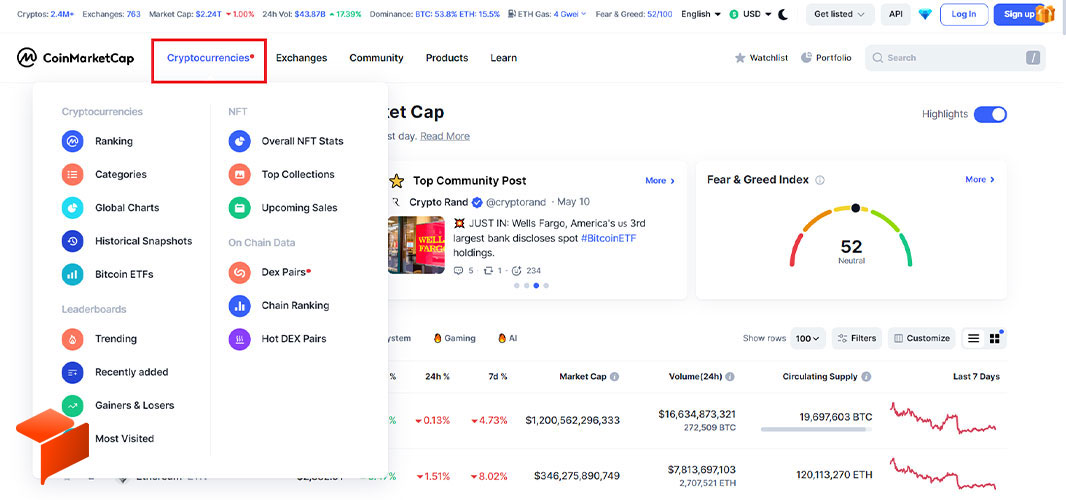Click the Sign up button
1066x500 pixels.
pos(1020,14)
